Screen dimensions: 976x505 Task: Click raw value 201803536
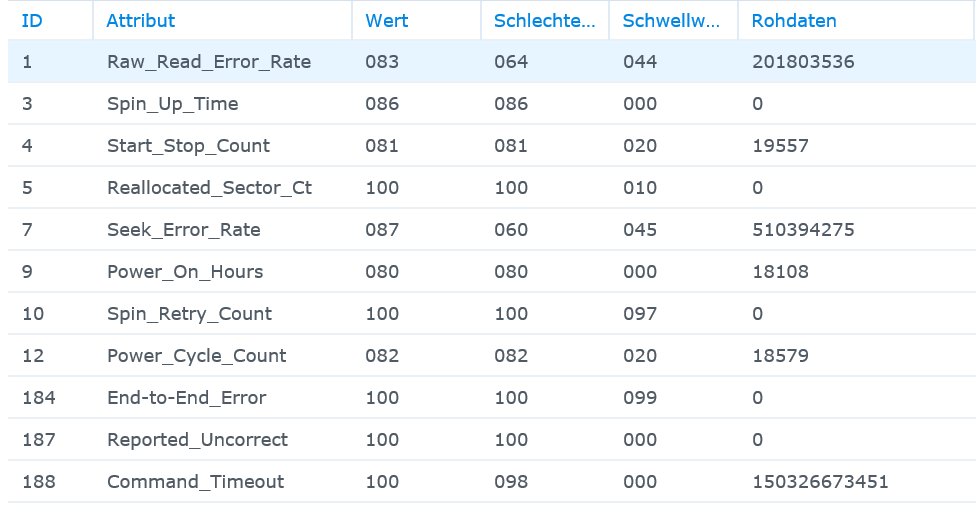pyautogui.click(x=803, y=62)
